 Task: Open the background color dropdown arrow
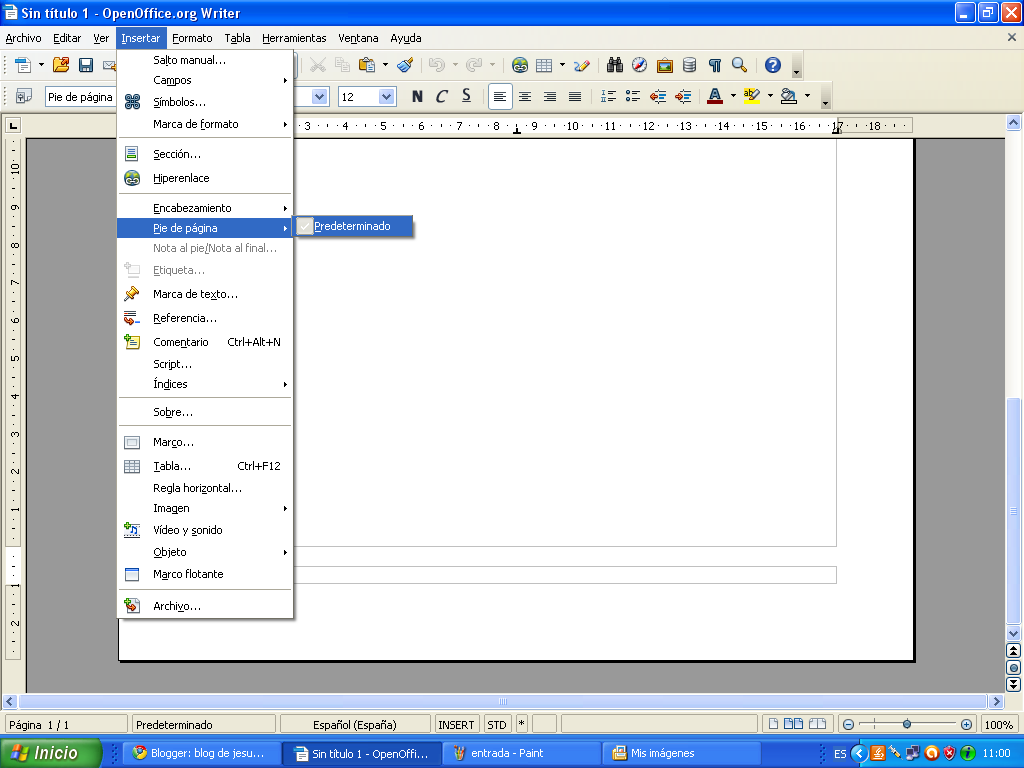click(x=808, y=97)
